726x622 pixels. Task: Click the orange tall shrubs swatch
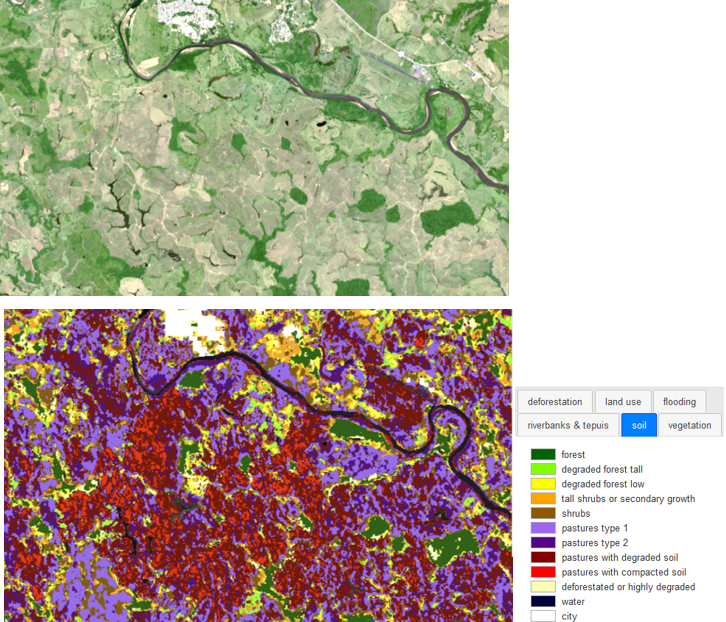(x=543, y=498)
